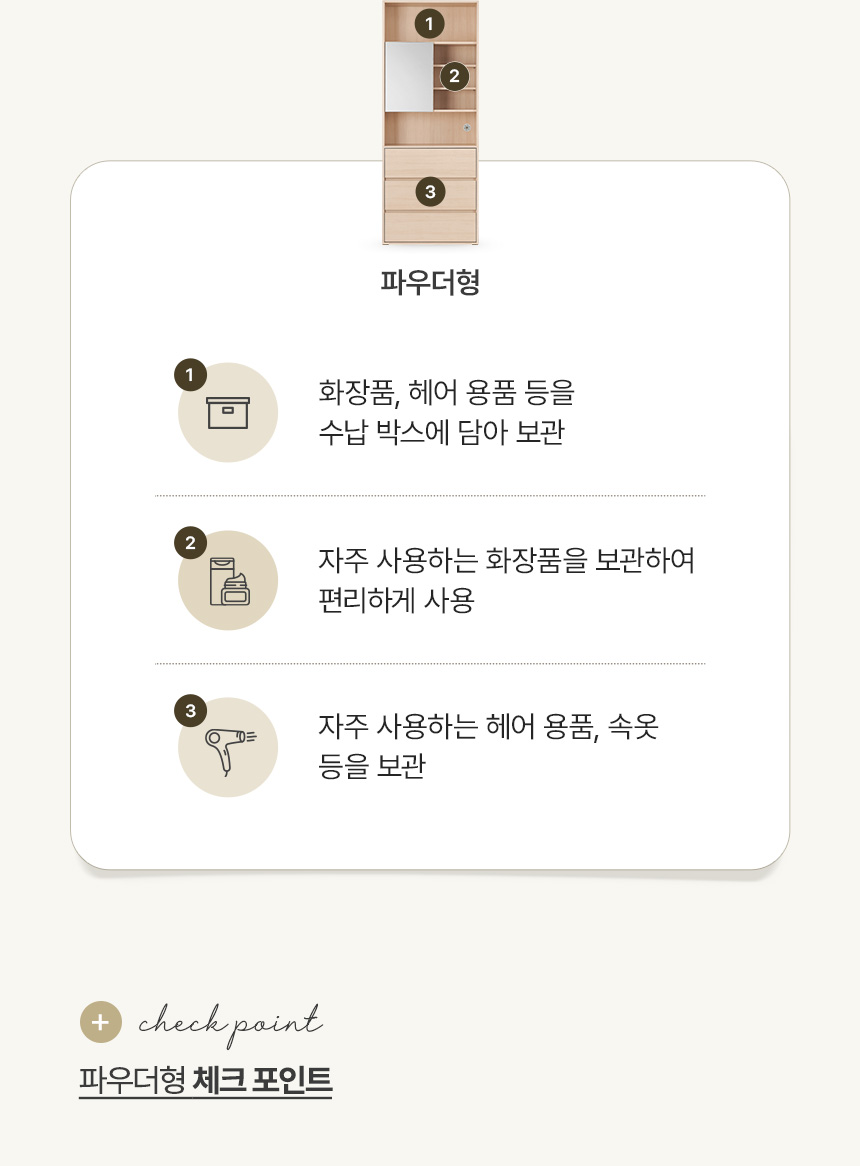Click marker 1 on the cabinet top shelf
Image resolution: width=860 pixels, height=1166 pixels.
(429, 24)
